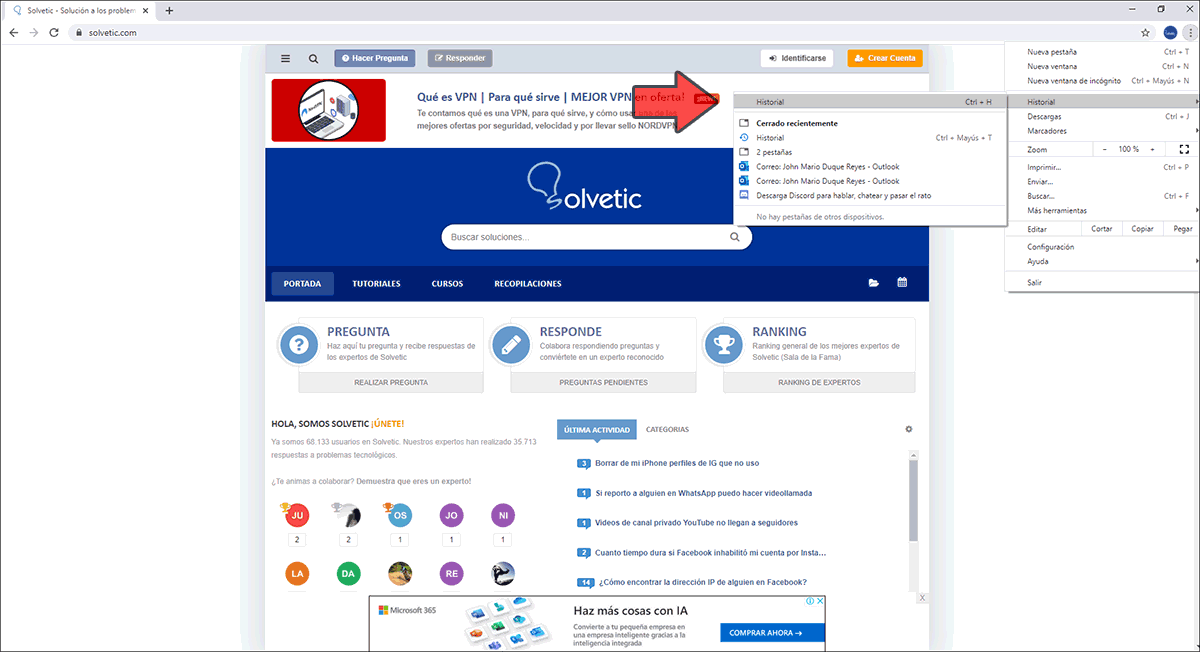Select Nueva ventana from the menu
Screen dimensions: 1200x652
pyautogui.click(x=1102, y=66)
